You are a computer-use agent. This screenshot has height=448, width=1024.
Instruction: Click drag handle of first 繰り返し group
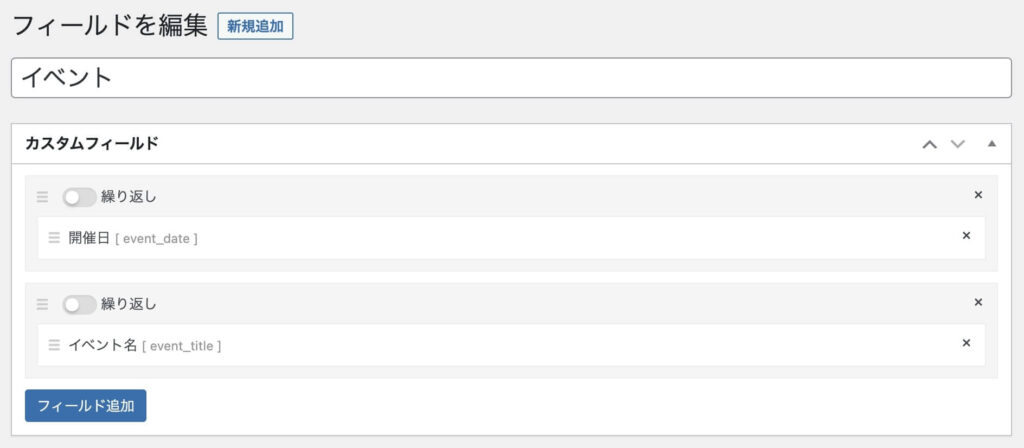tap(42, 197)
